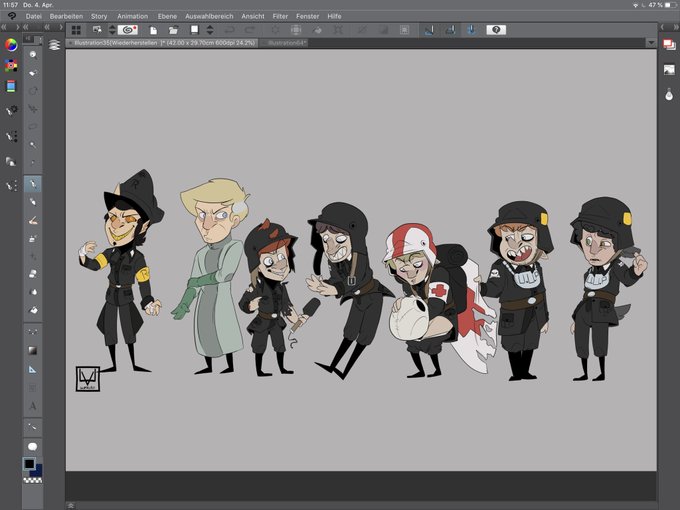Select the Blend tool
Screen dimensions: 680x510
(x=33, y=292)
